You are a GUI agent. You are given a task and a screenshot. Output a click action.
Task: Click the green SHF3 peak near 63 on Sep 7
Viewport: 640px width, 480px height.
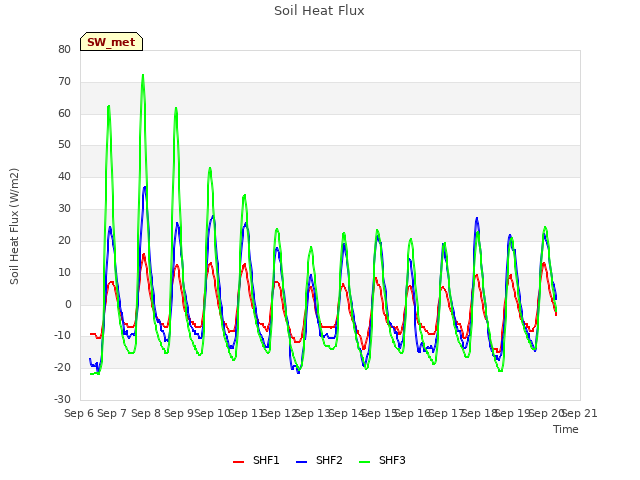[x=109, y=106]
